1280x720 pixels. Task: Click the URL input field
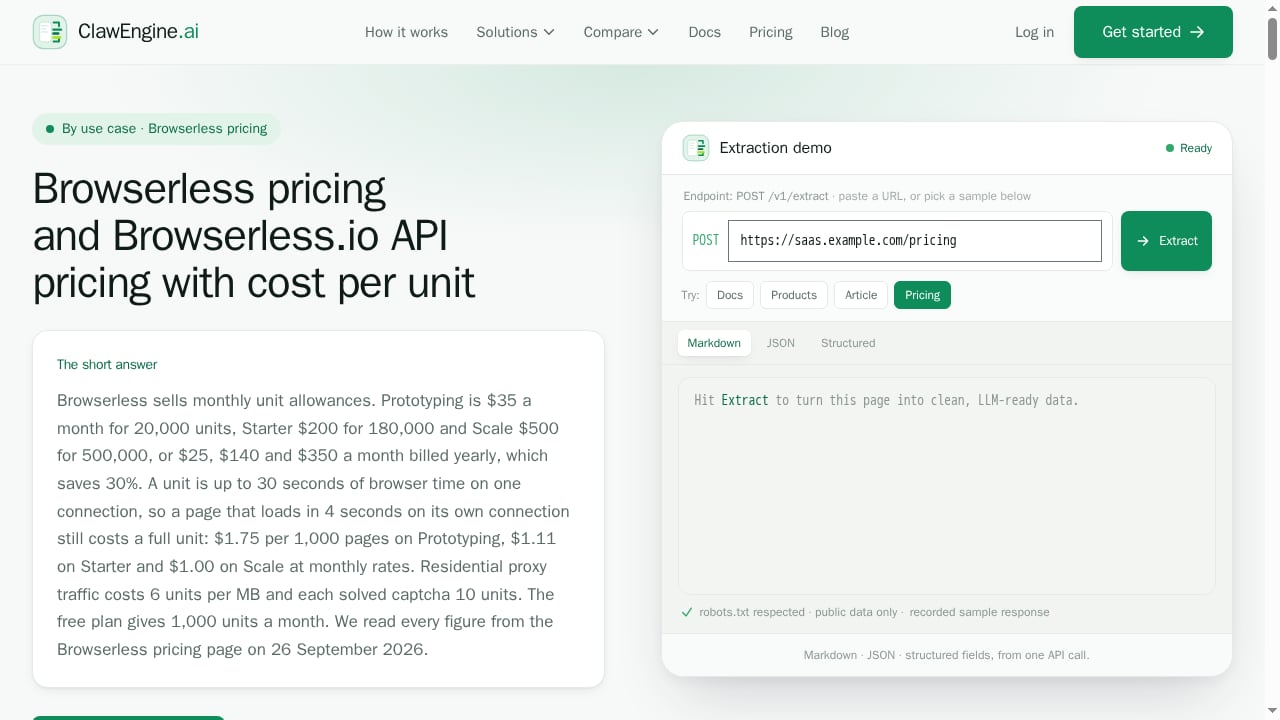pyautogui.click(x=915, y=241)
